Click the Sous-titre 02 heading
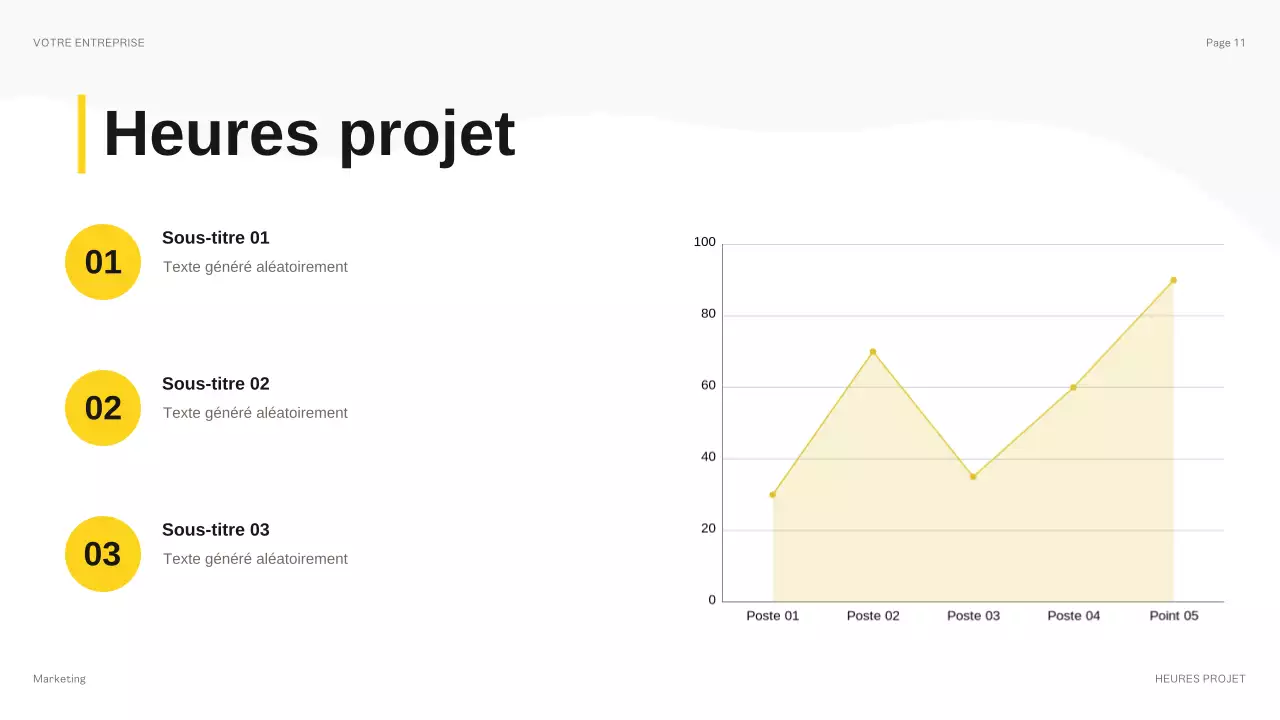 216,384
